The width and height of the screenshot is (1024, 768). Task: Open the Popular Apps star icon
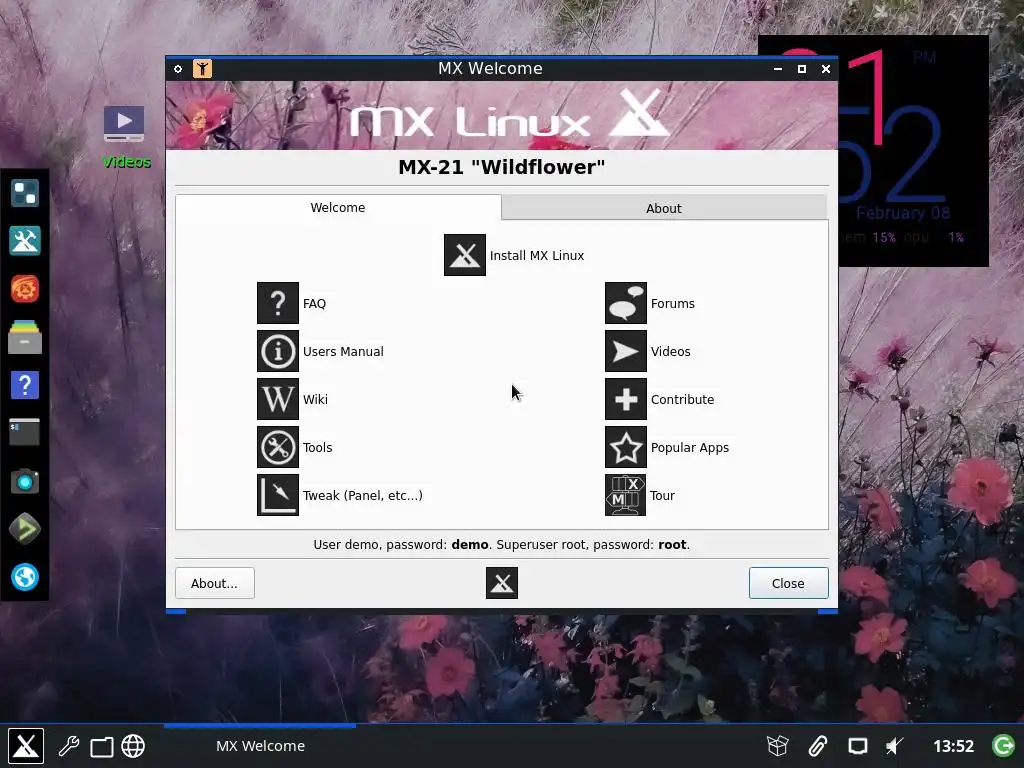626,447
